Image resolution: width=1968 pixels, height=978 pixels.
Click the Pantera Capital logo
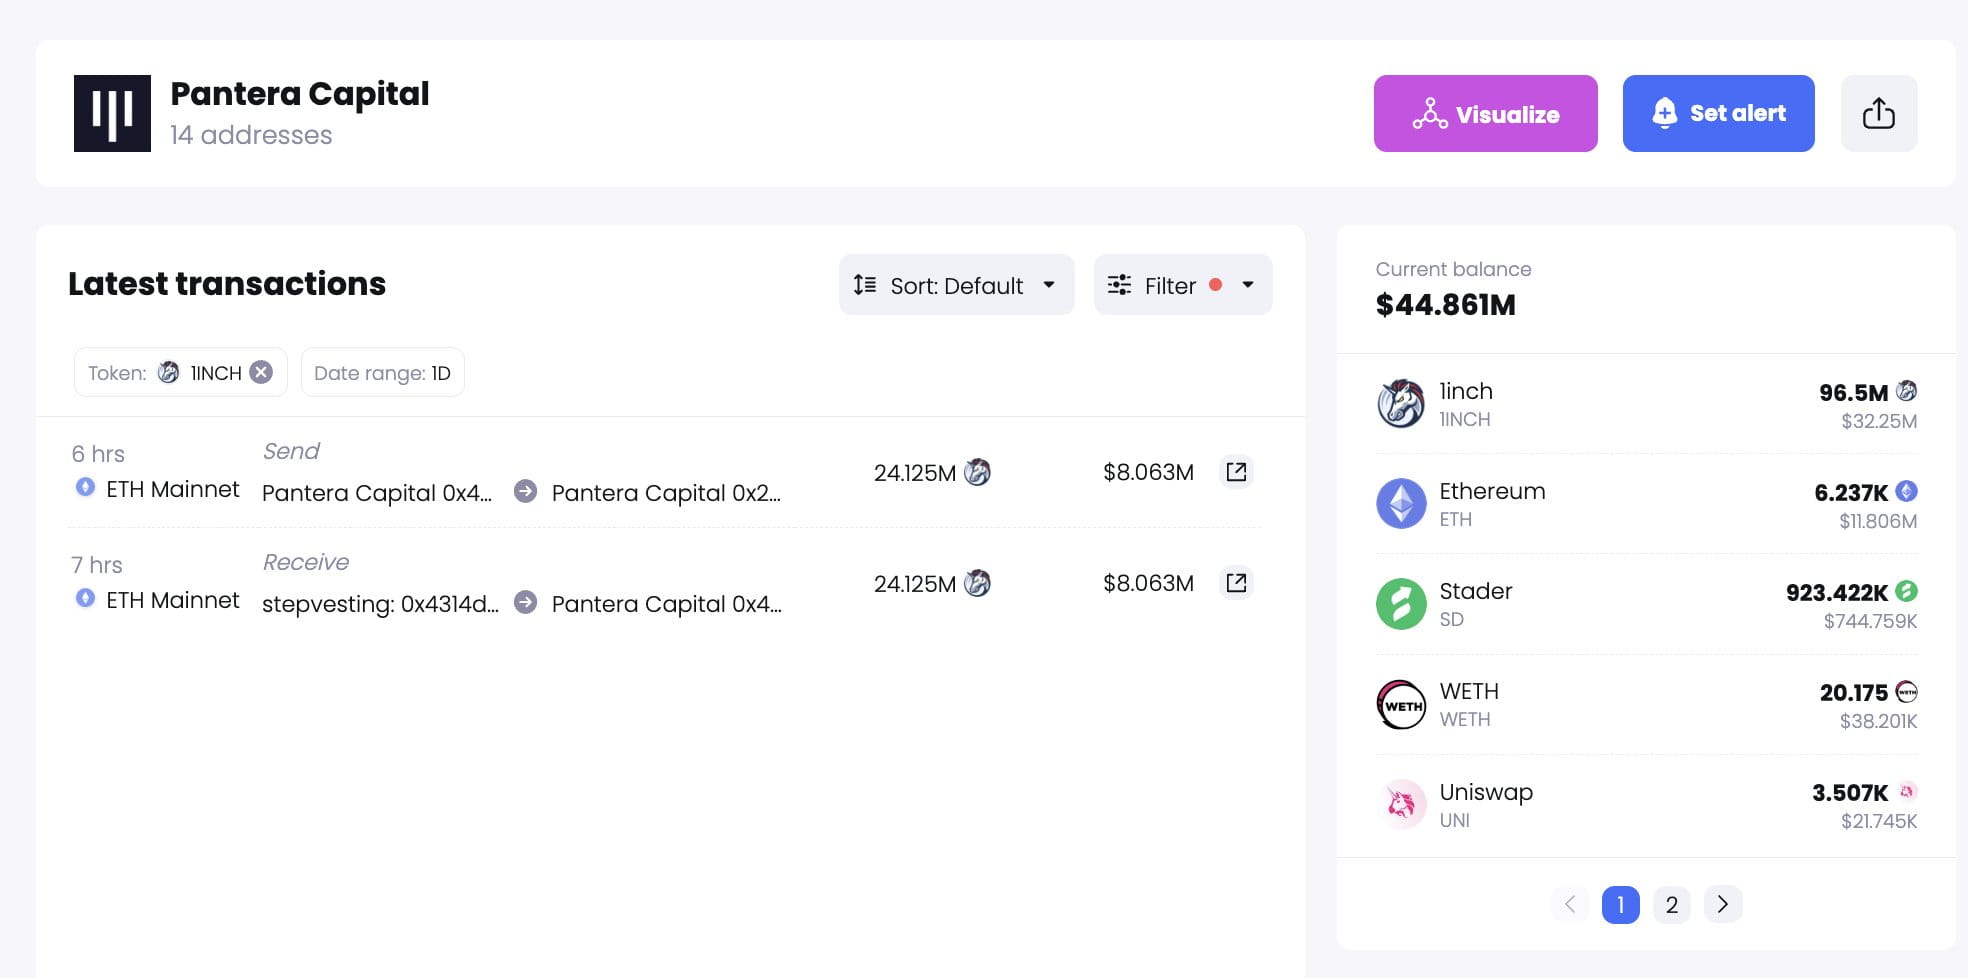tap(112, 113)
